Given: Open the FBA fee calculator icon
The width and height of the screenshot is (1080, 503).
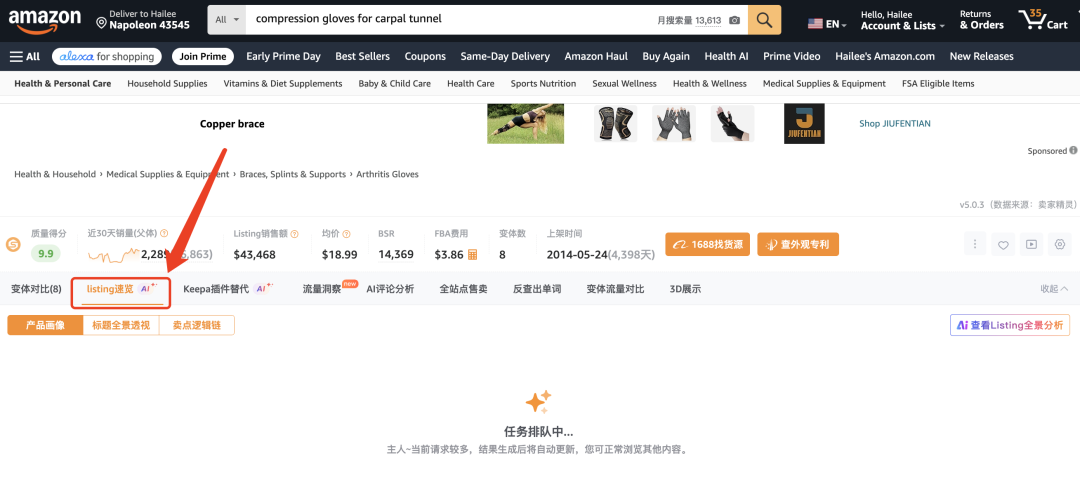Looking at the screenshot, I should tap(472, 255).
